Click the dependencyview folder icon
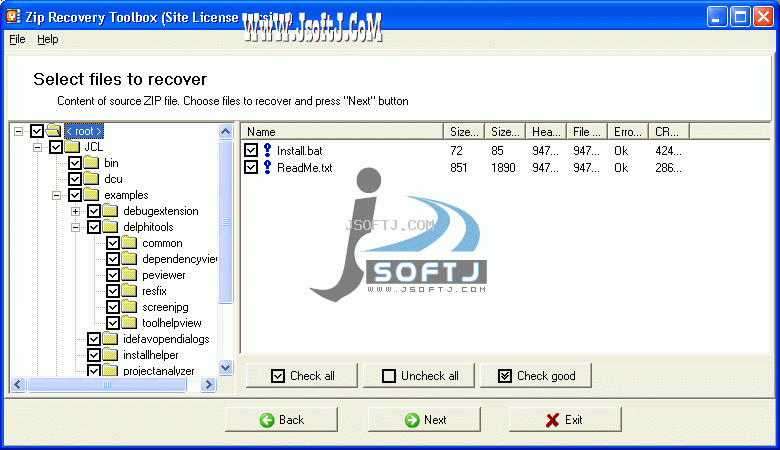This screenshot has width=780, height=450. coord(129,259)
